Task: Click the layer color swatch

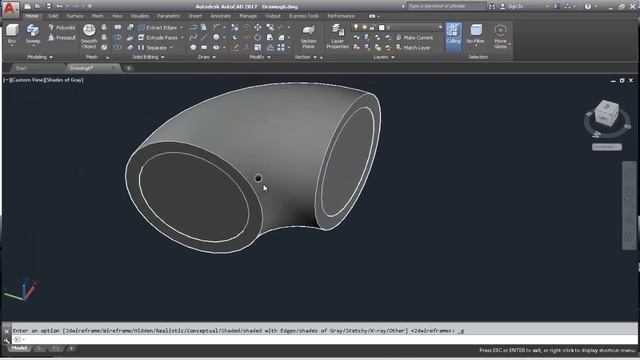Action: pyautogui.click(x=382, y=27)
